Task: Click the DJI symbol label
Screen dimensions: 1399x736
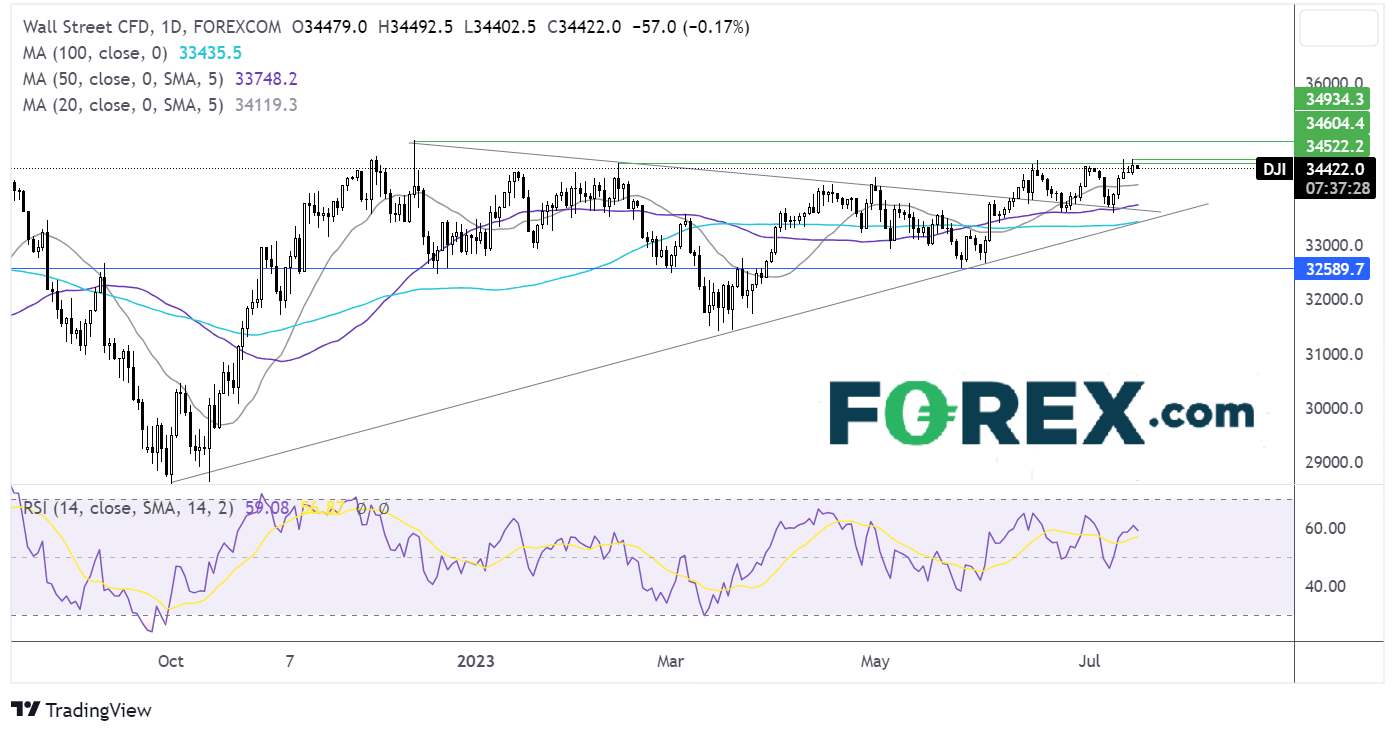Action: (x=1275, y=170)
